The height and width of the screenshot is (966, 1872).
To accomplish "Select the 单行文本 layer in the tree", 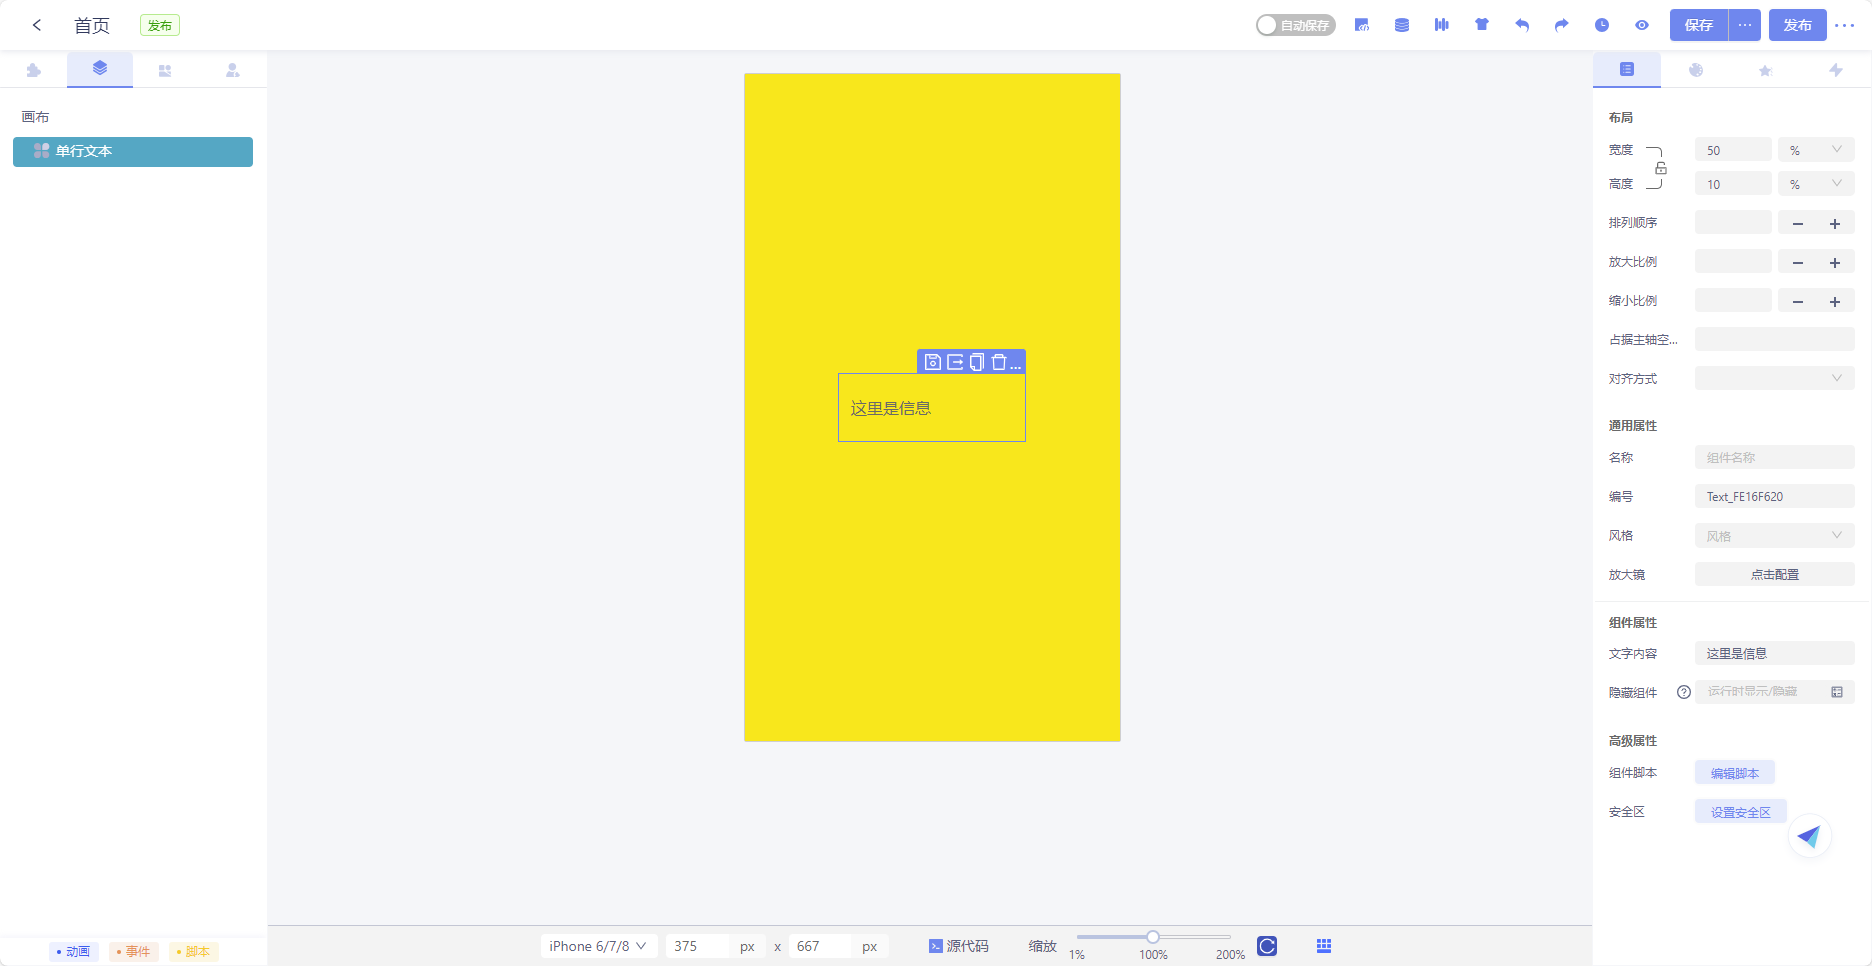I will tap(133, 152).
